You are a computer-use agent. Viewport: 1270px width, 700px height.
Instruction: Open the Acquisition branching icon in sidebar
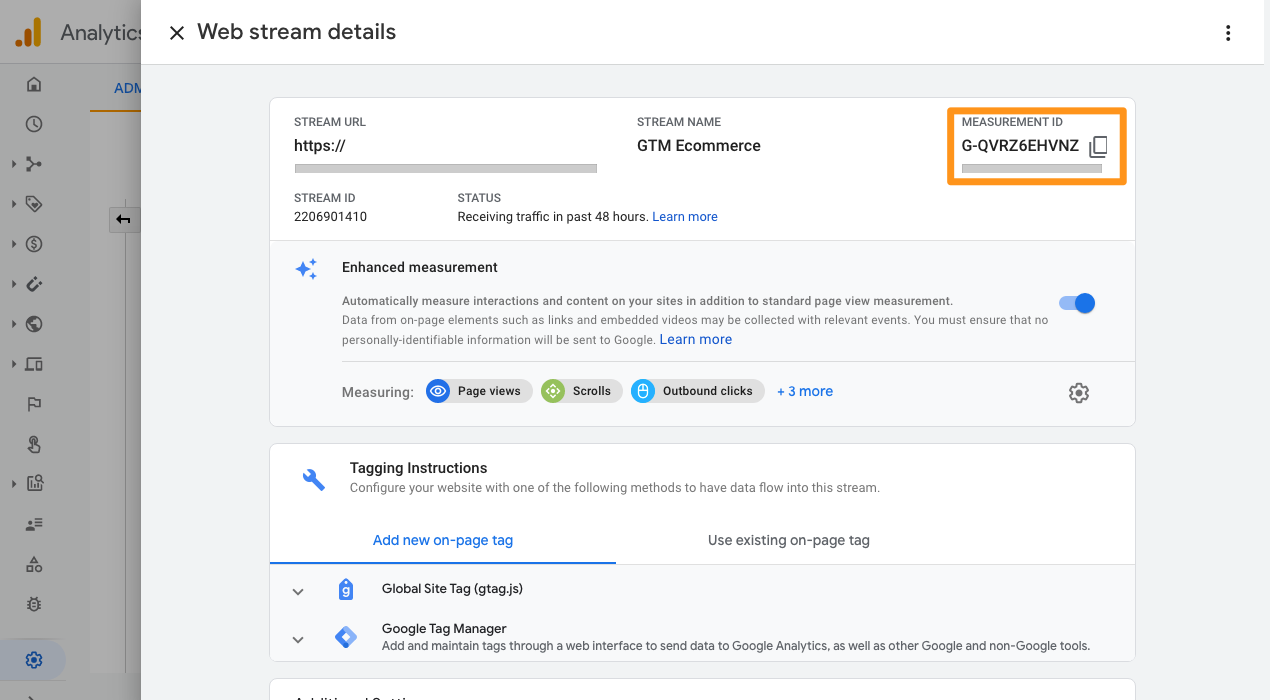pyautogui.click(x=34, y=164)
